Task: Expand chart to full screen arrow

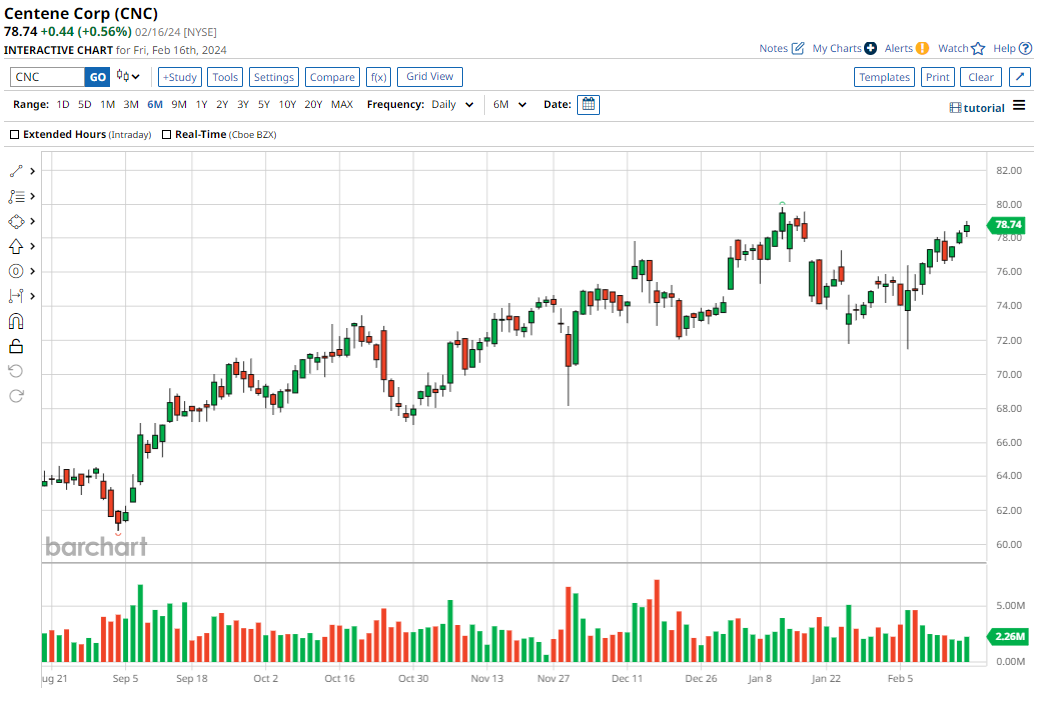Action: [1020, 77]
